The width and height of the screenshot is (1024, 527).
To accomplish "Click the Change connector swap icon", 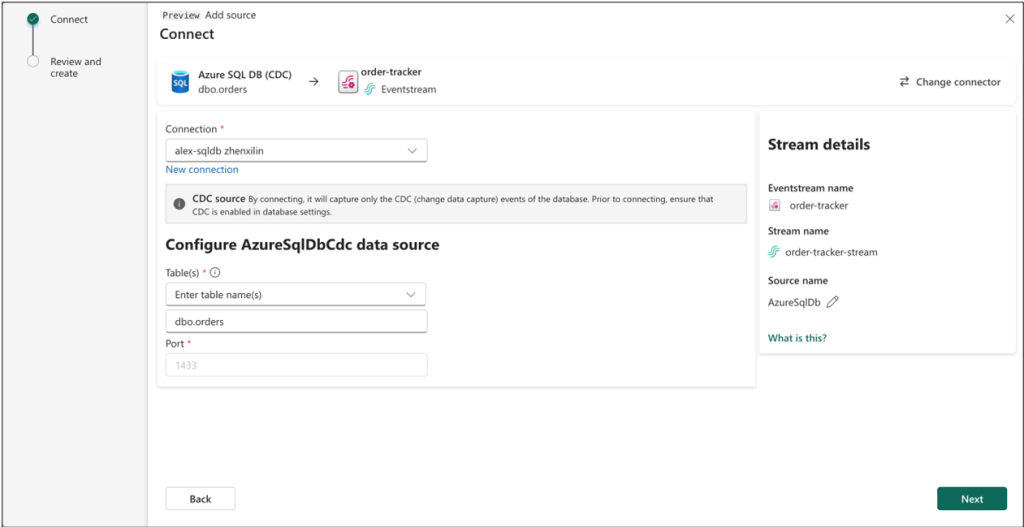I will click(904, 82).
